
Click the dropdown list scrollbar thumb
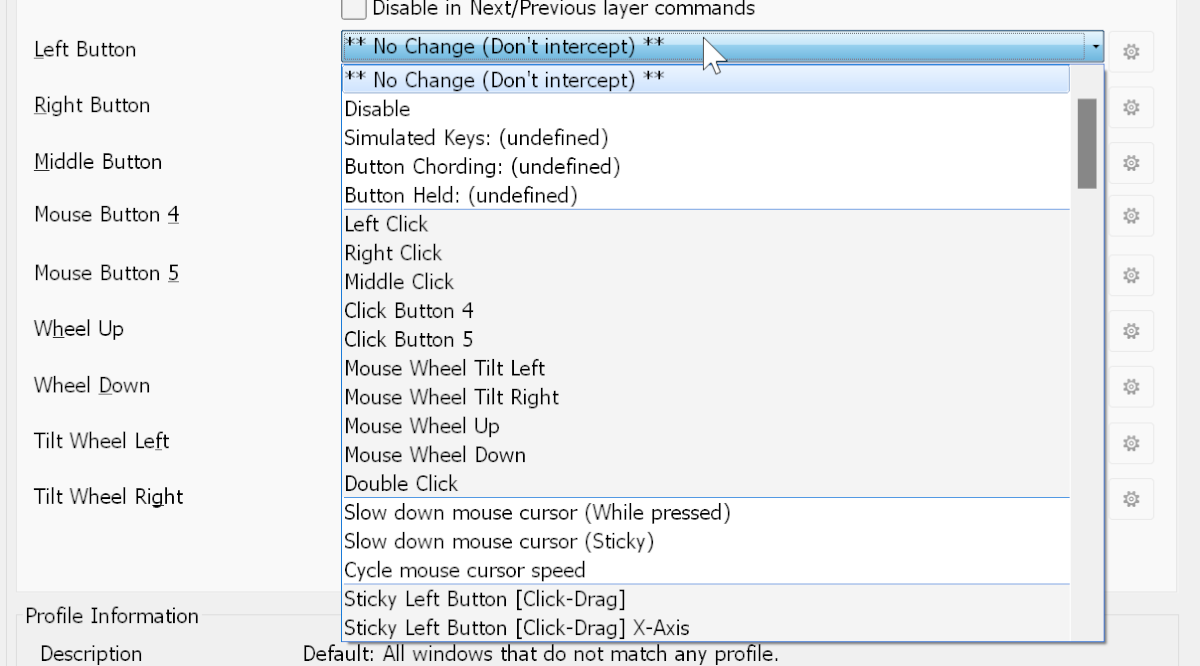1087,143
